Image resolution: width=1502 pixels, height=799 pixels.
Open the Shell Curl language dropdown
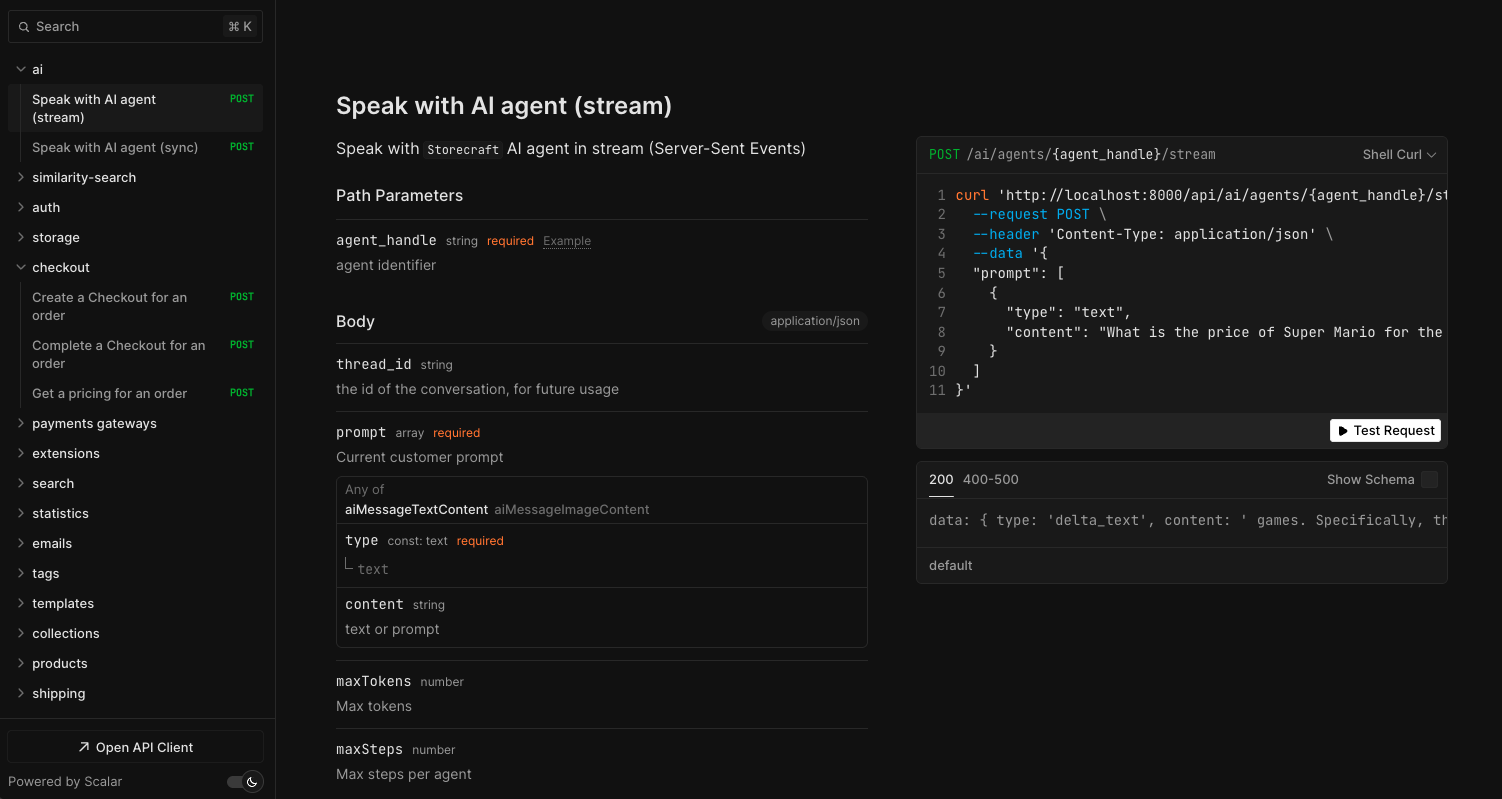(x=1399, y=155)
